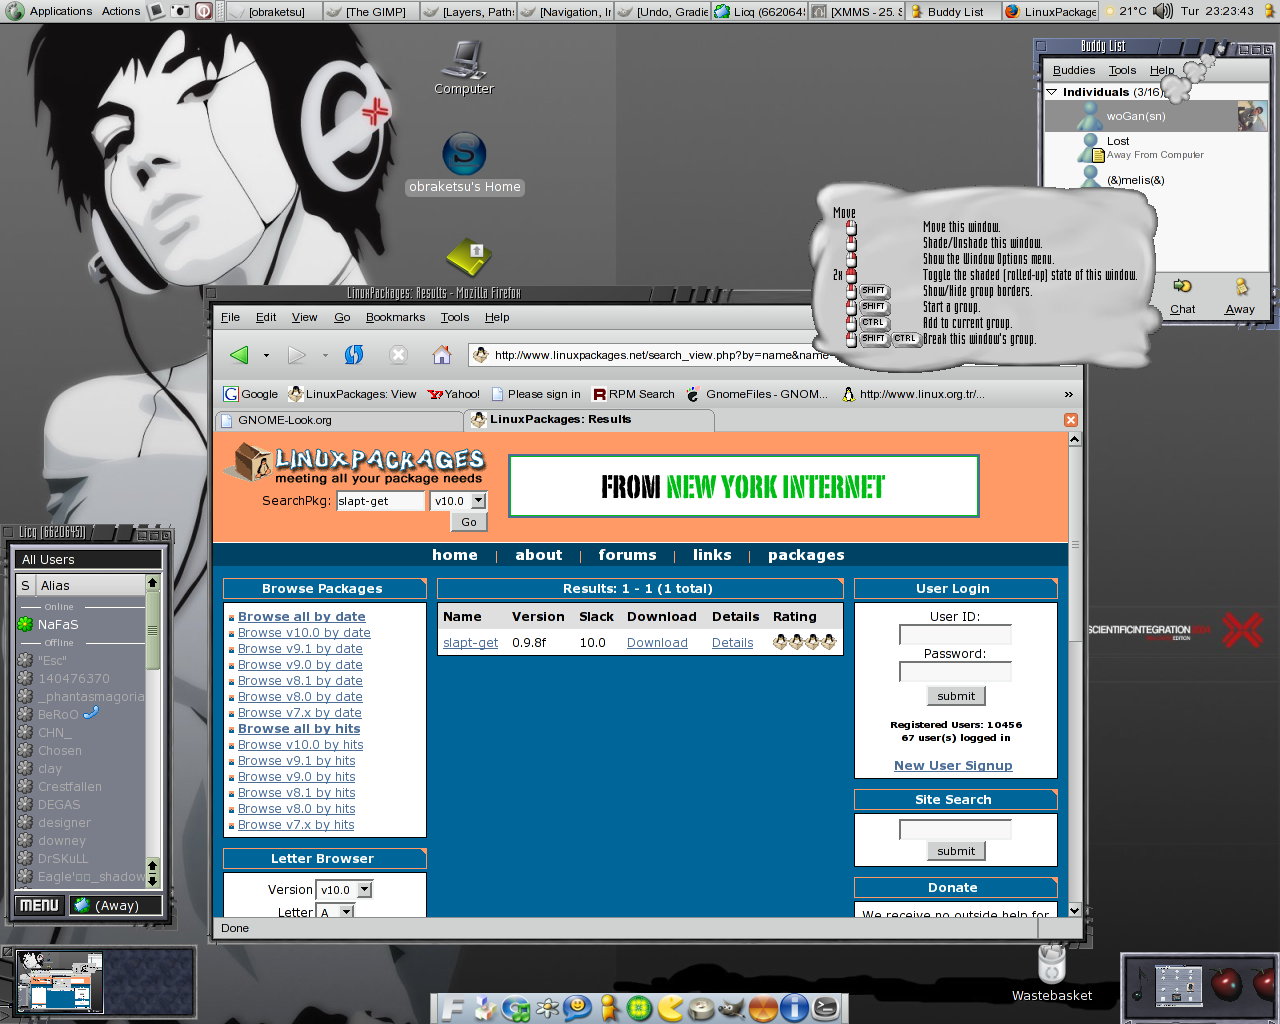Reload the page in Firefox
This screenshot has width=1280, height=1024.
click(354, 355)
